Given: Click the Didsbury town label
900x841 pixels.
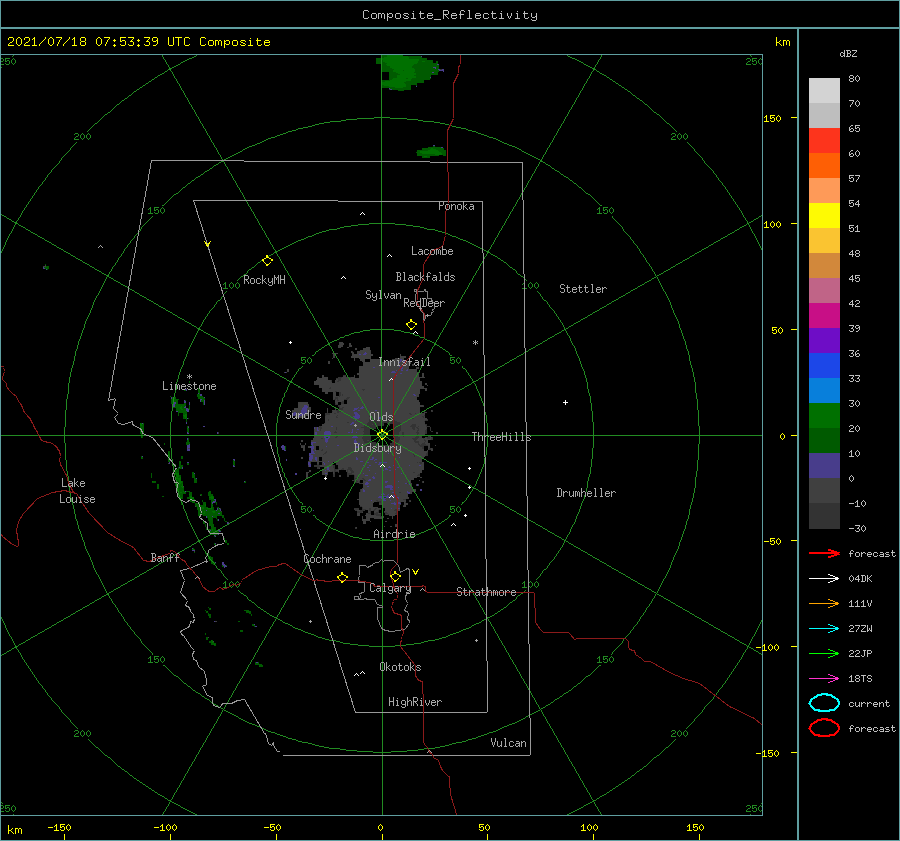Looking at the screenshot, I should coord(377,448).
